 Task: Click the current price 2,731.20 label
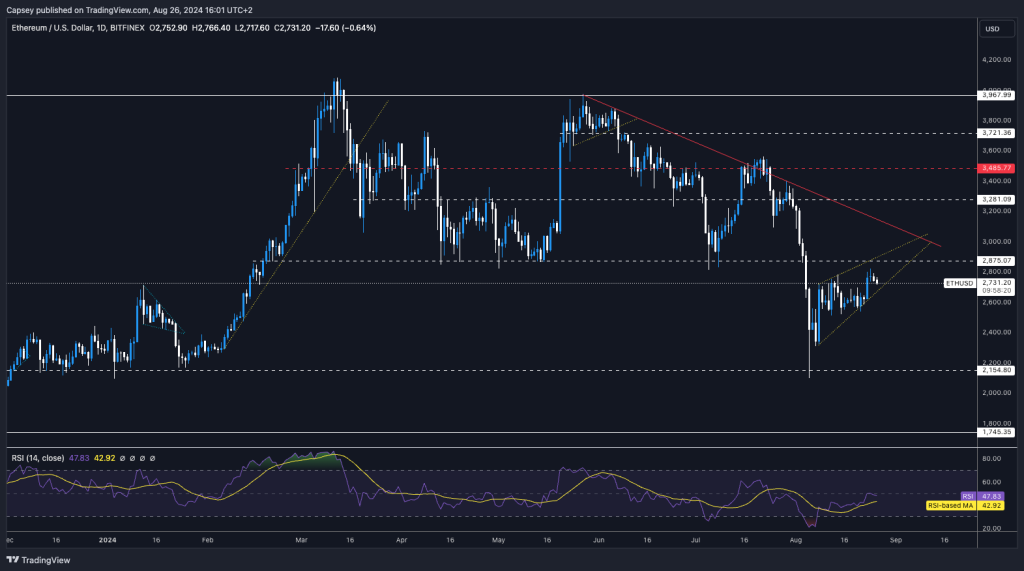(996, 283)
